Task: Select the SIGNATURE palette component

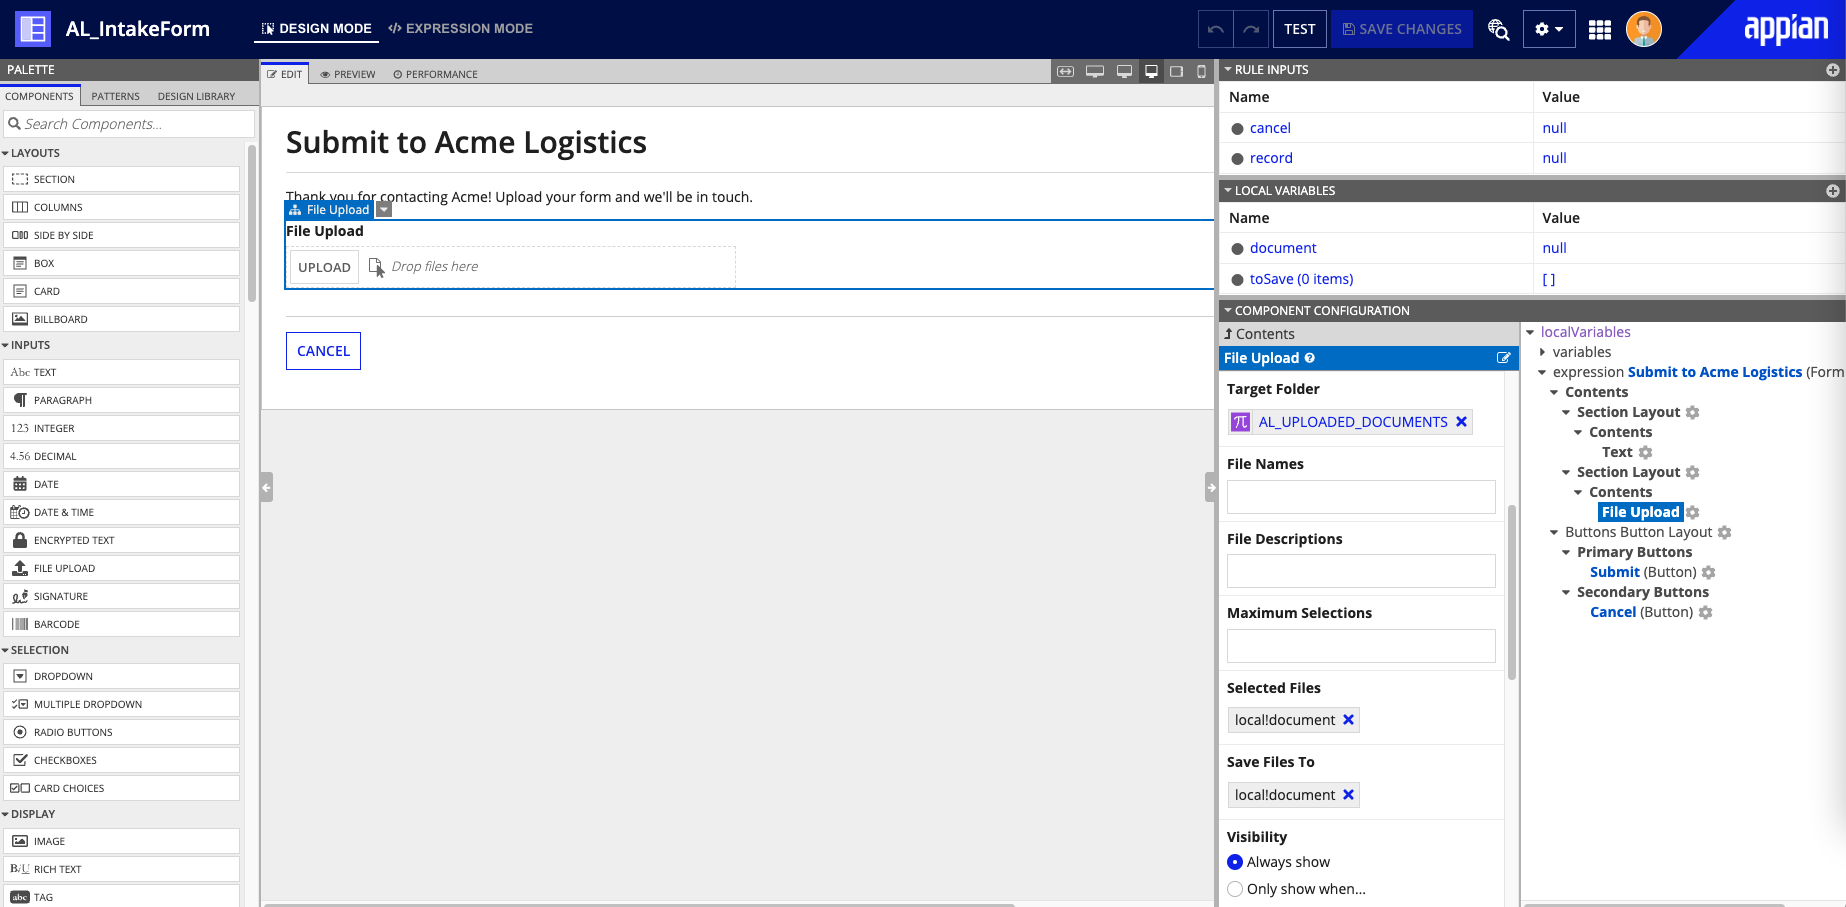Action: click(x=122, y=596)
